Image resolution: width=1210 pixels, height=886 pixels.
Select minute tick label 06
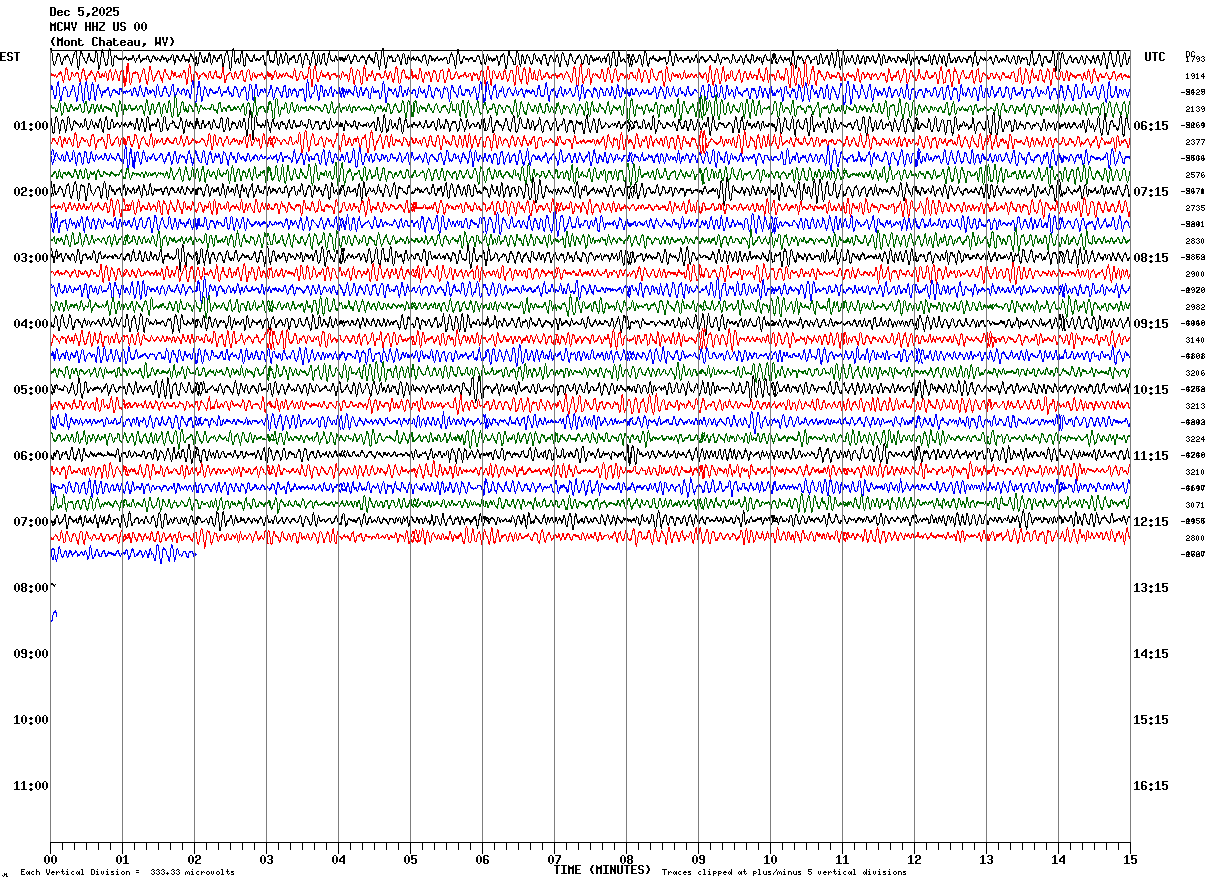[x=483, y=860]
